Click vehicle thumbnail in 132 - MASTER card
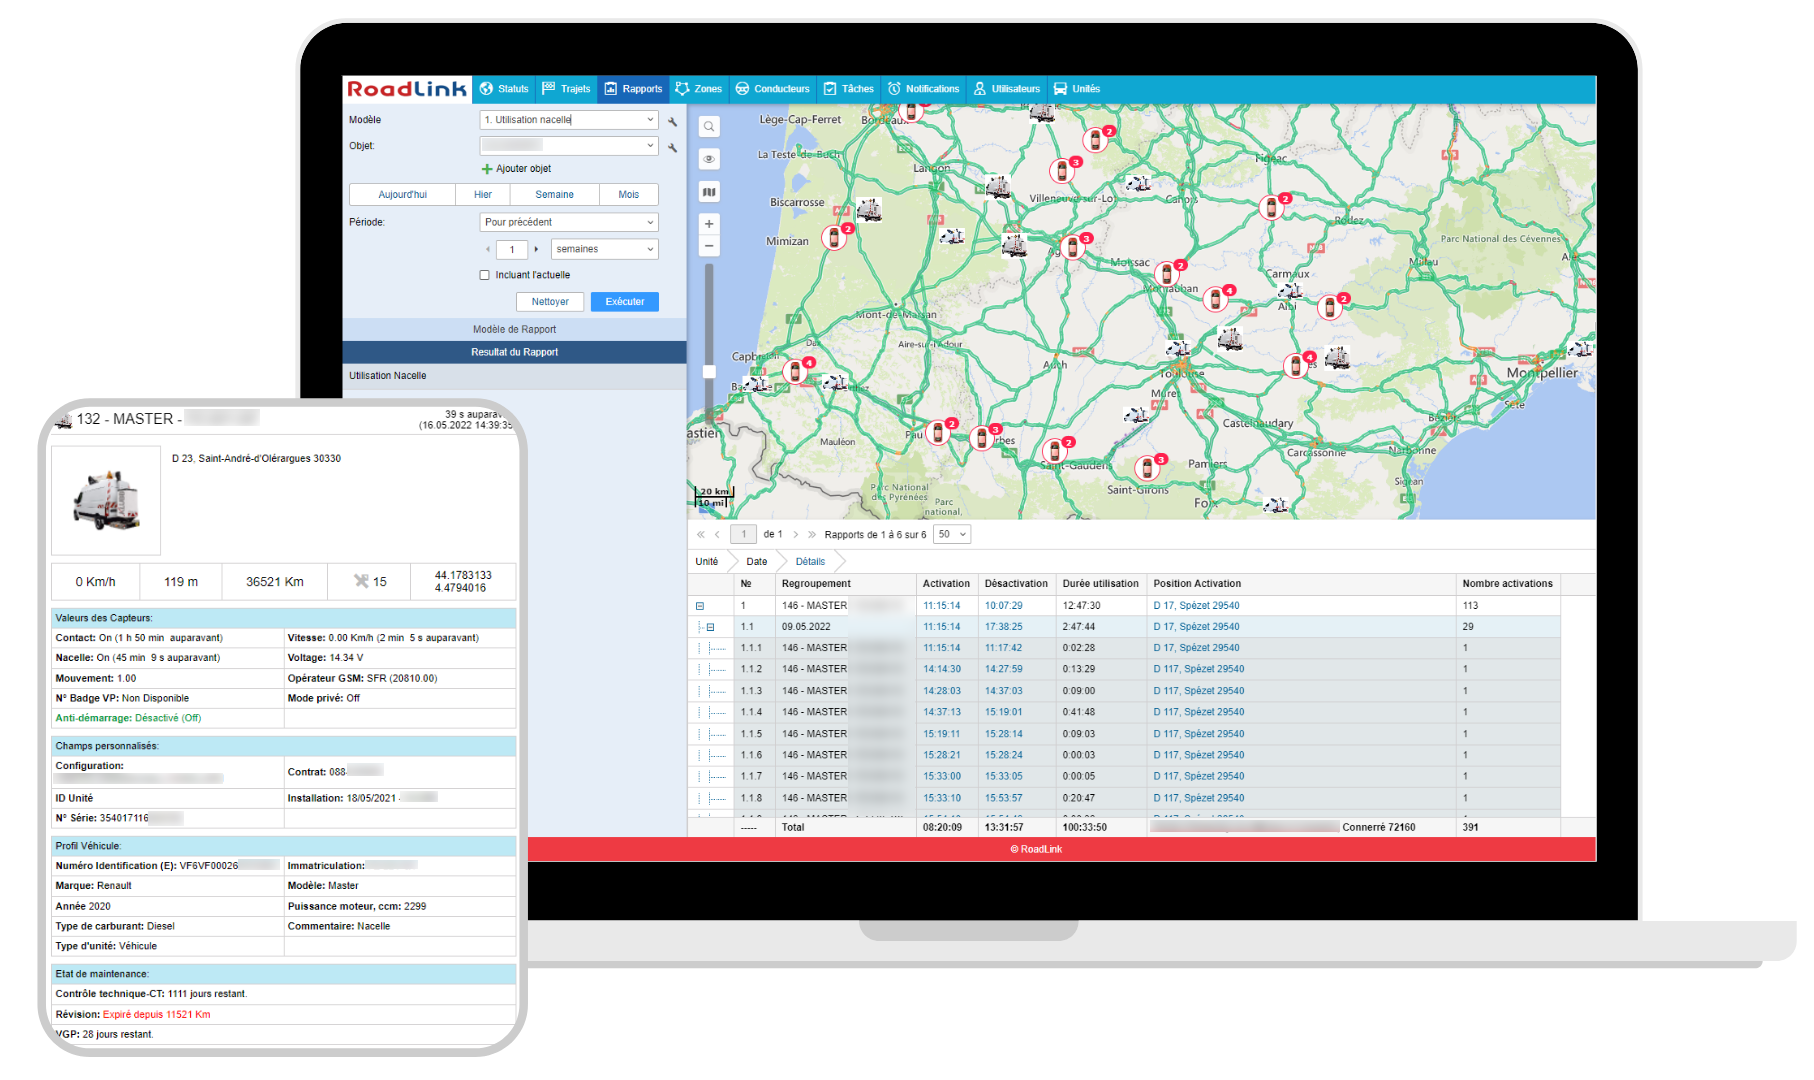The image size is (1814, 1080). (106, 501)
